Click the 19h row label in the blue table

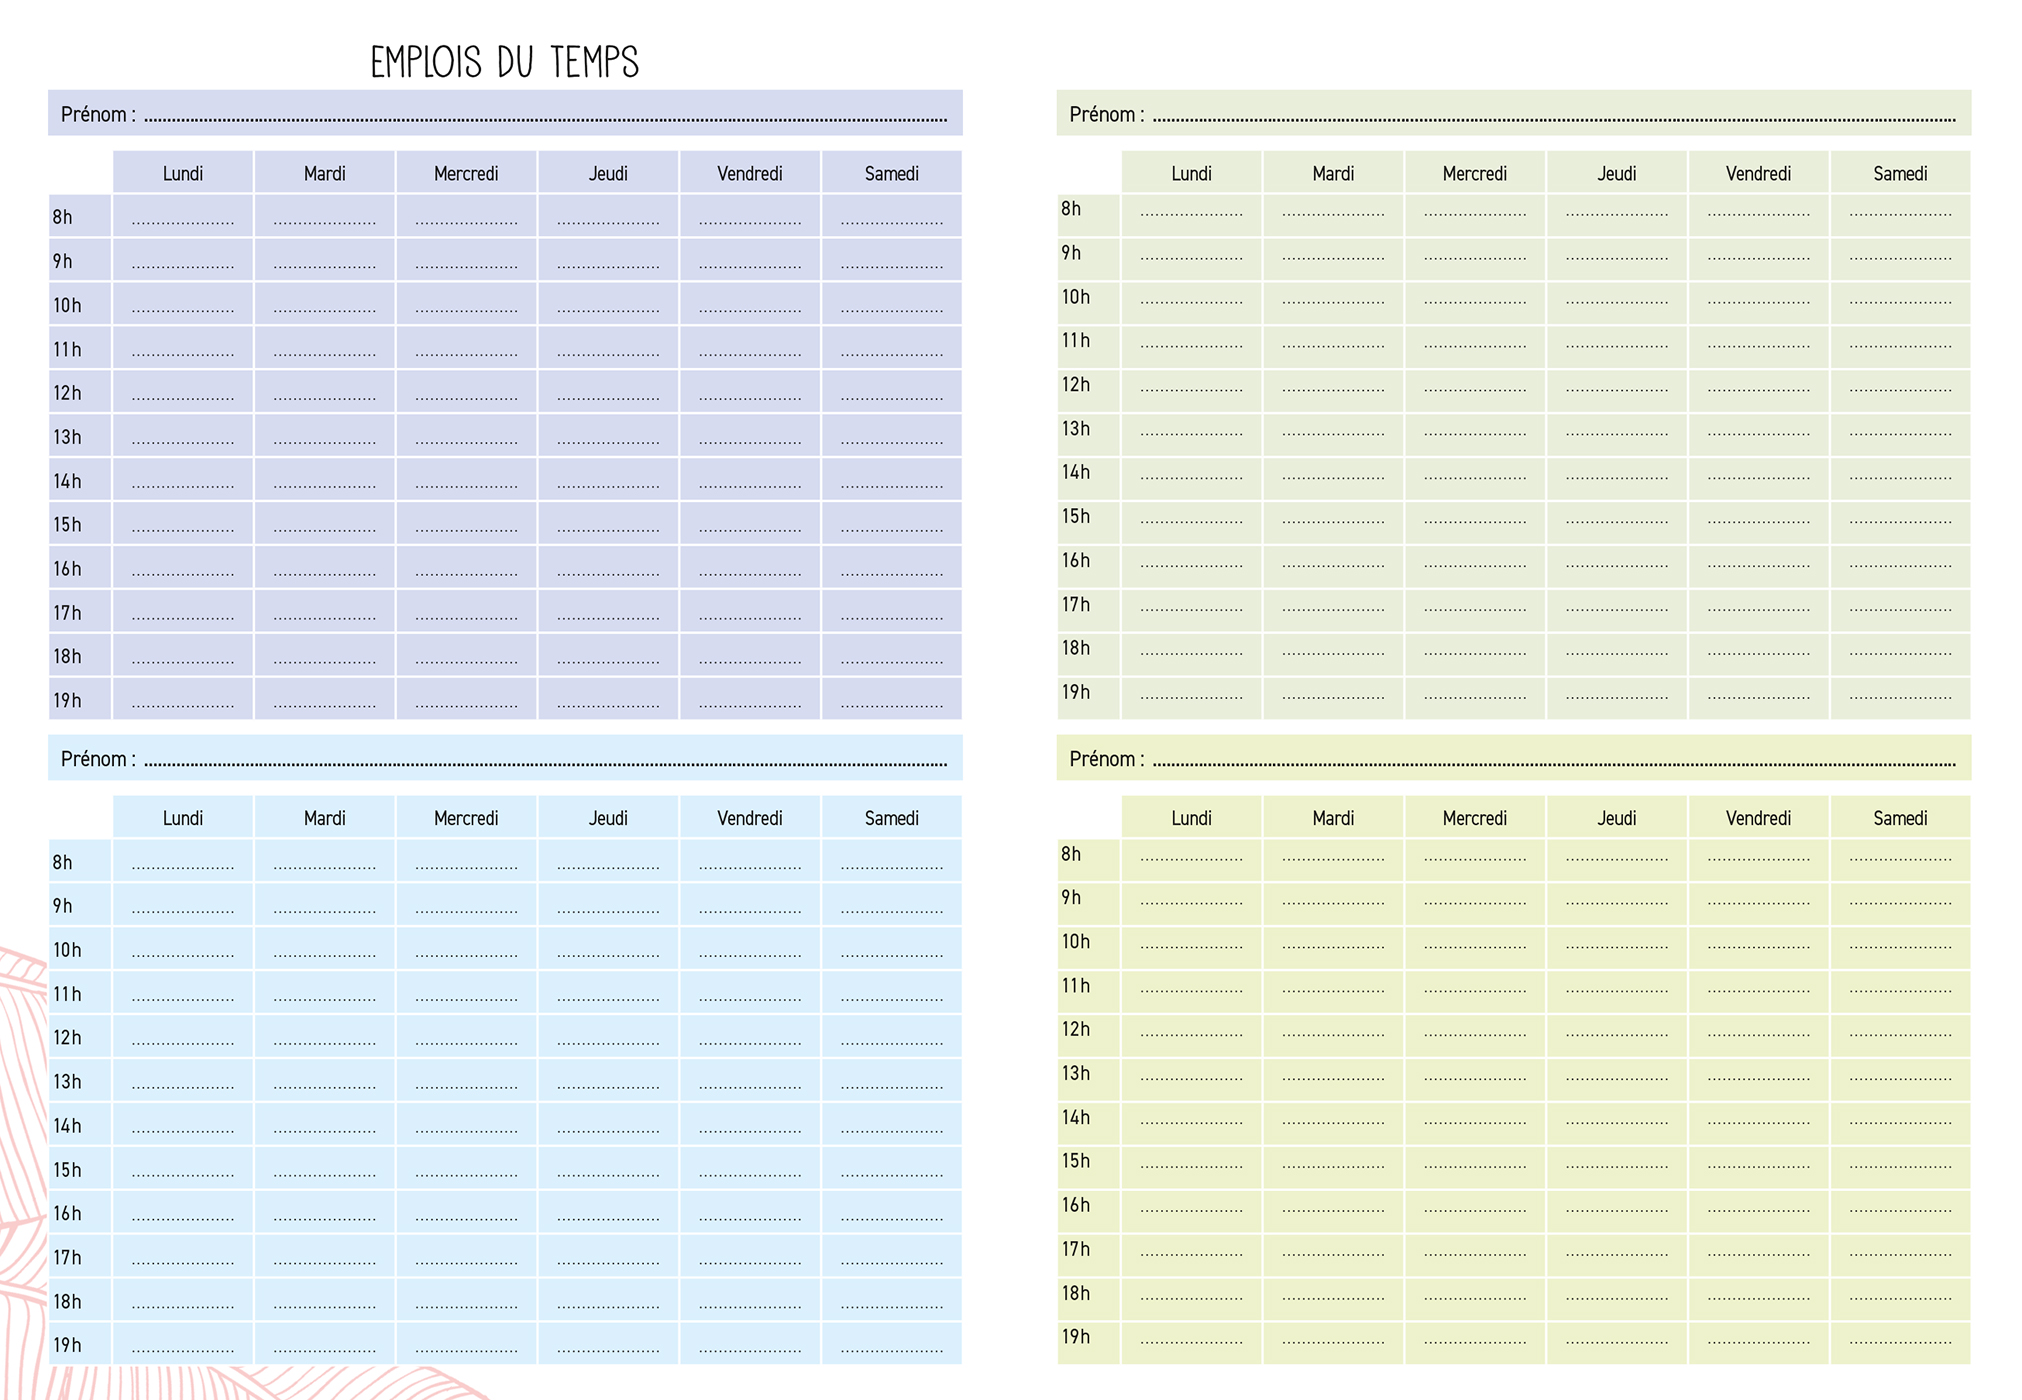pos(68,1345)
